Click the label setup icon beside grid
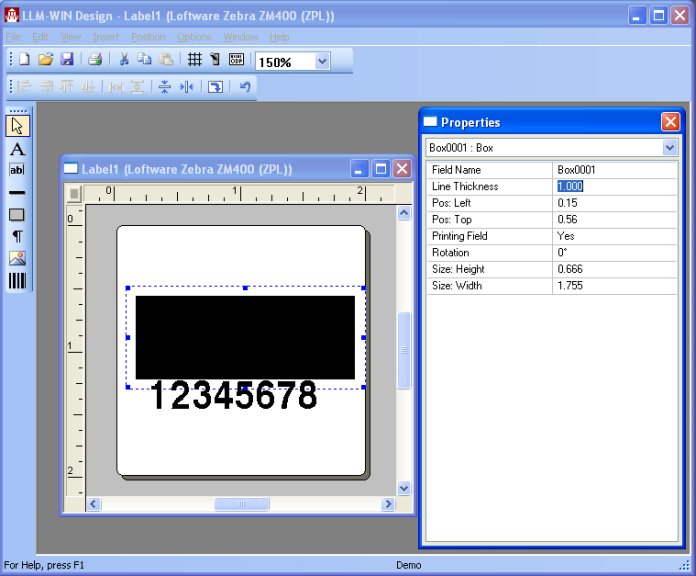This screenshot has height=576, width=696. (215, 59)
